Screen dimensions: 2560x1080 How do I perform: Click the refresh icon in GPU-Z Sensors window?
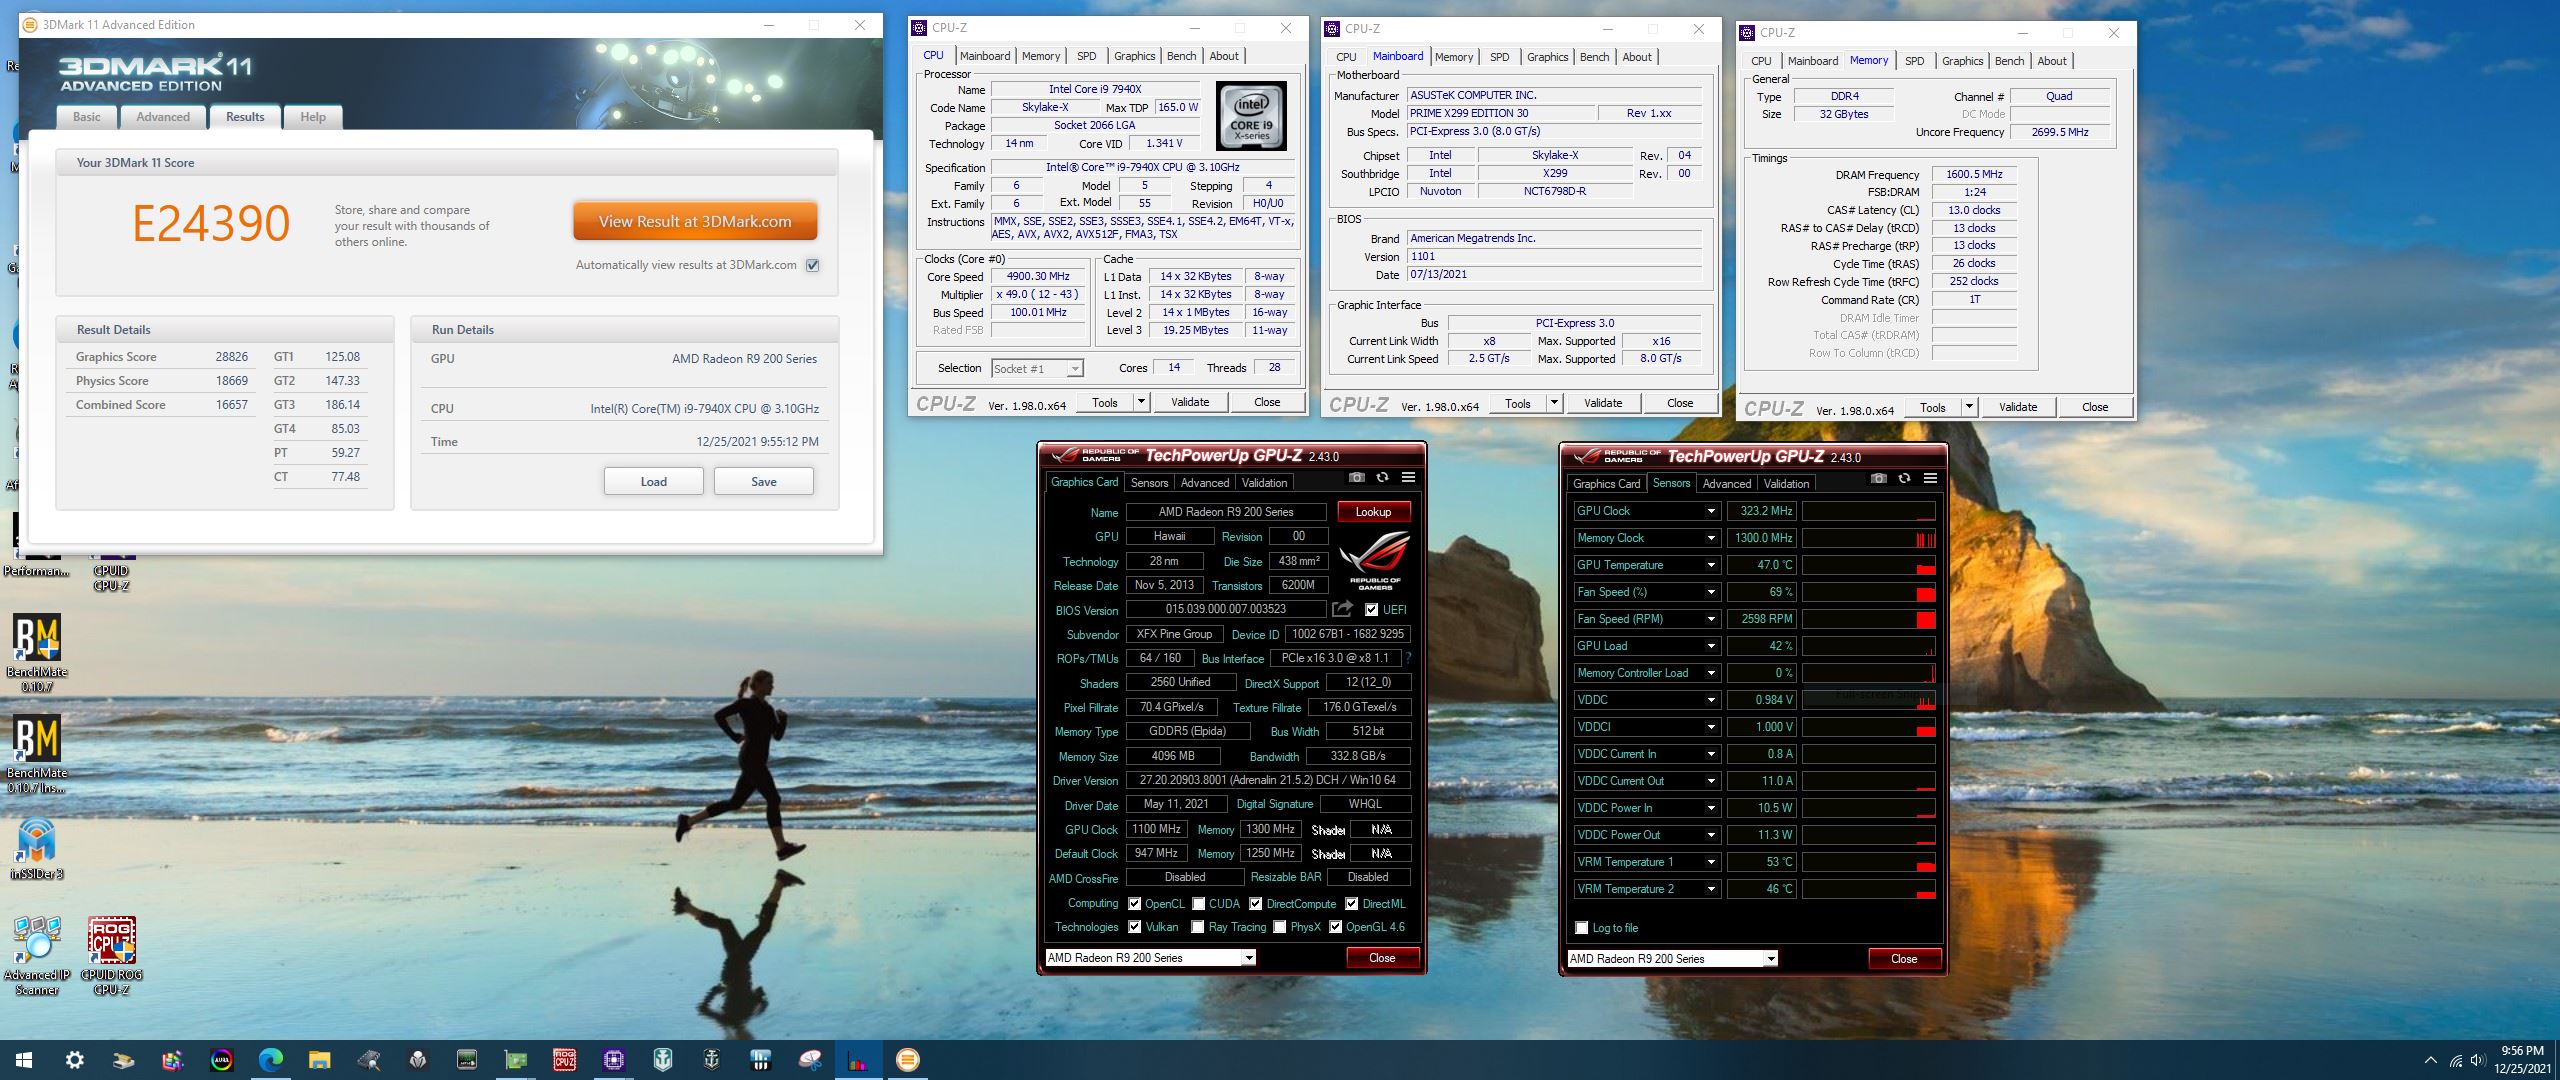(1904, 479)
